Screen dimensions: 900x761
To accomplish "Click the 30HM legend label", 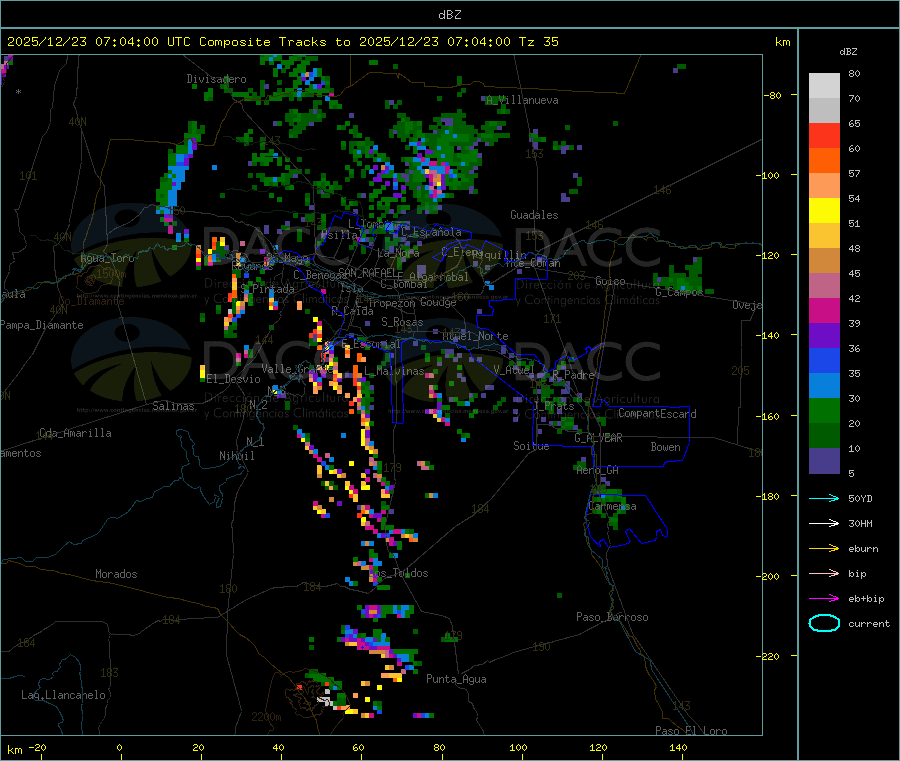I will (x=860, y=523).
